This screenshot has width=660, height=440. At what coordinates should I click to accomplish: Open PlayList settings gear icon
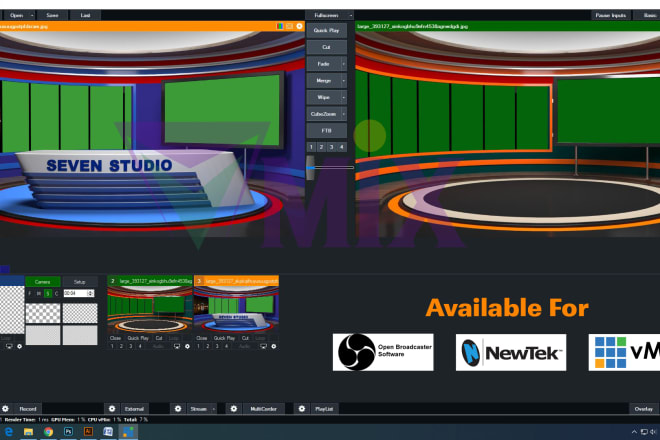[x=302, y=408]
